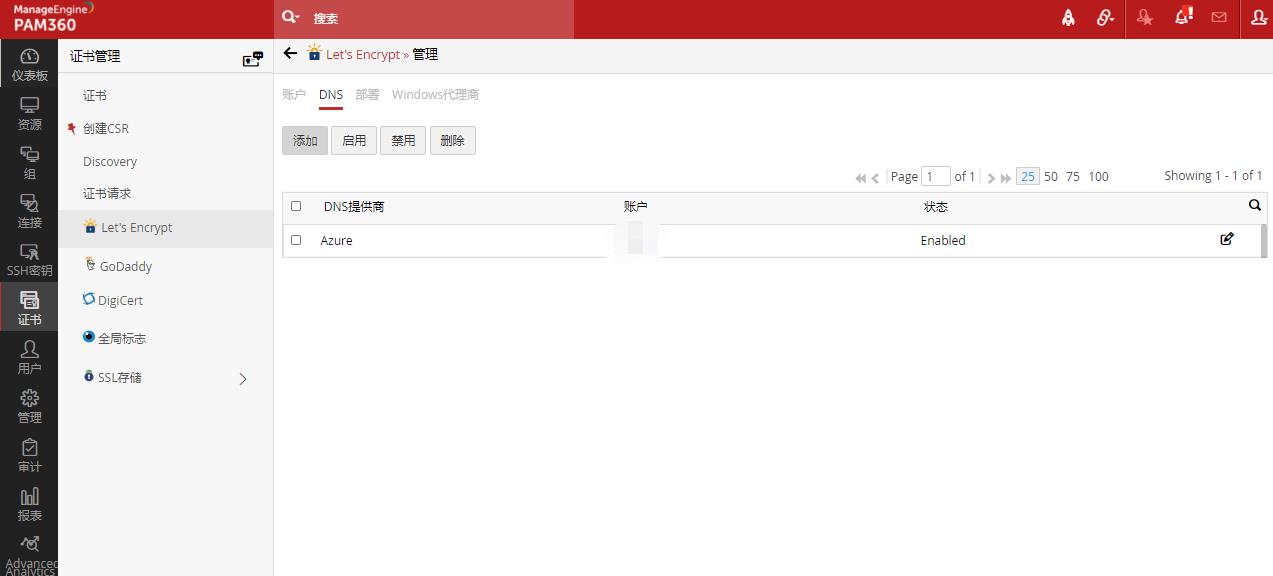Click the rocket icon in top bar

click(1068, 18)
